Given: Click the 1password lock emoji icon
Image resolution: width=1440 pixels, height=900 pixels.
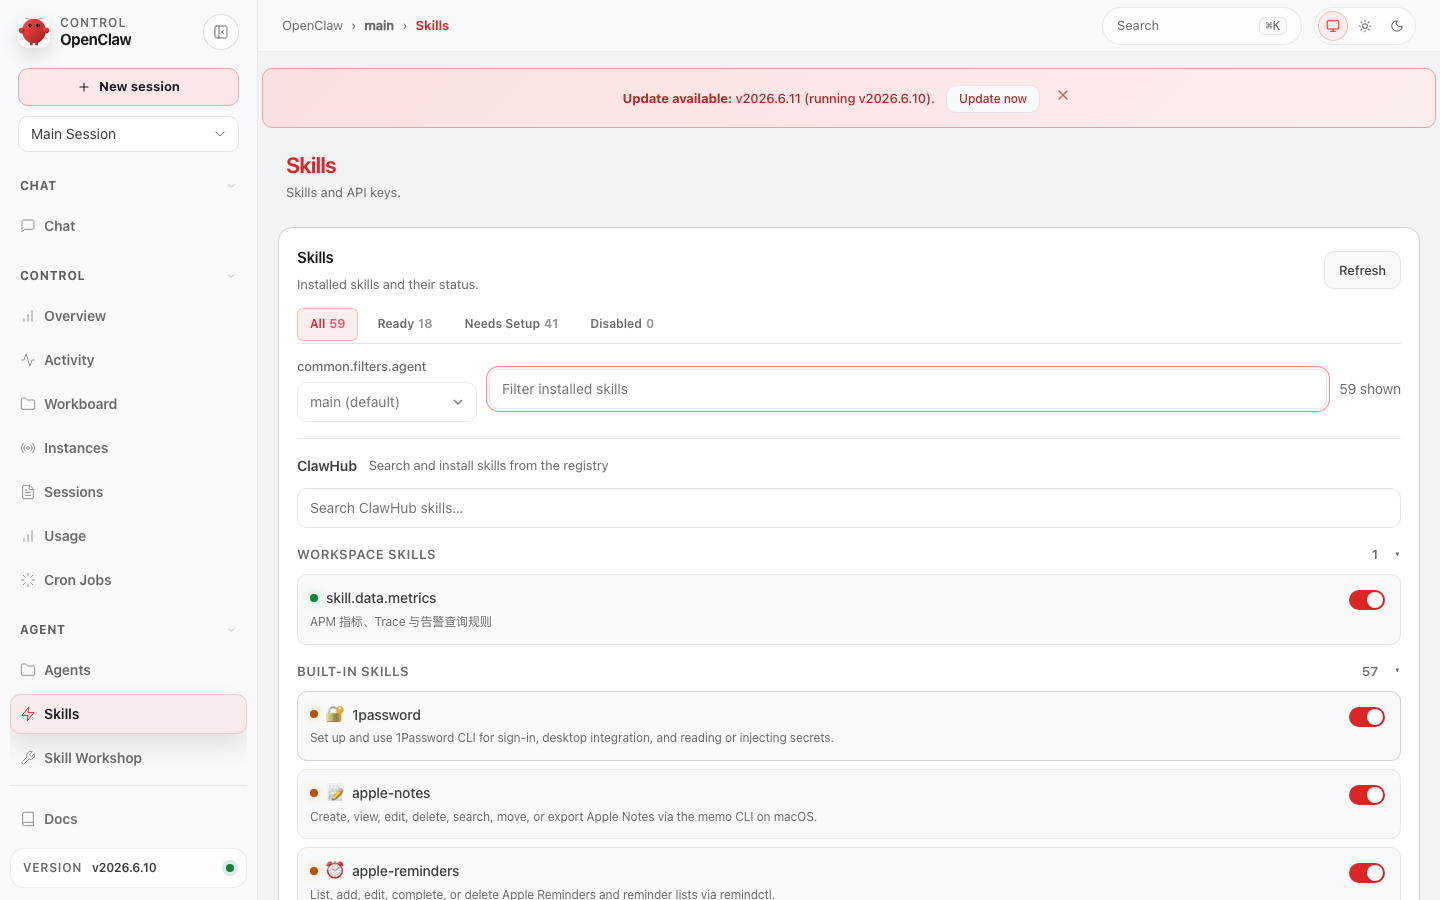Looking at the screenshot, I should coord(335,714).
